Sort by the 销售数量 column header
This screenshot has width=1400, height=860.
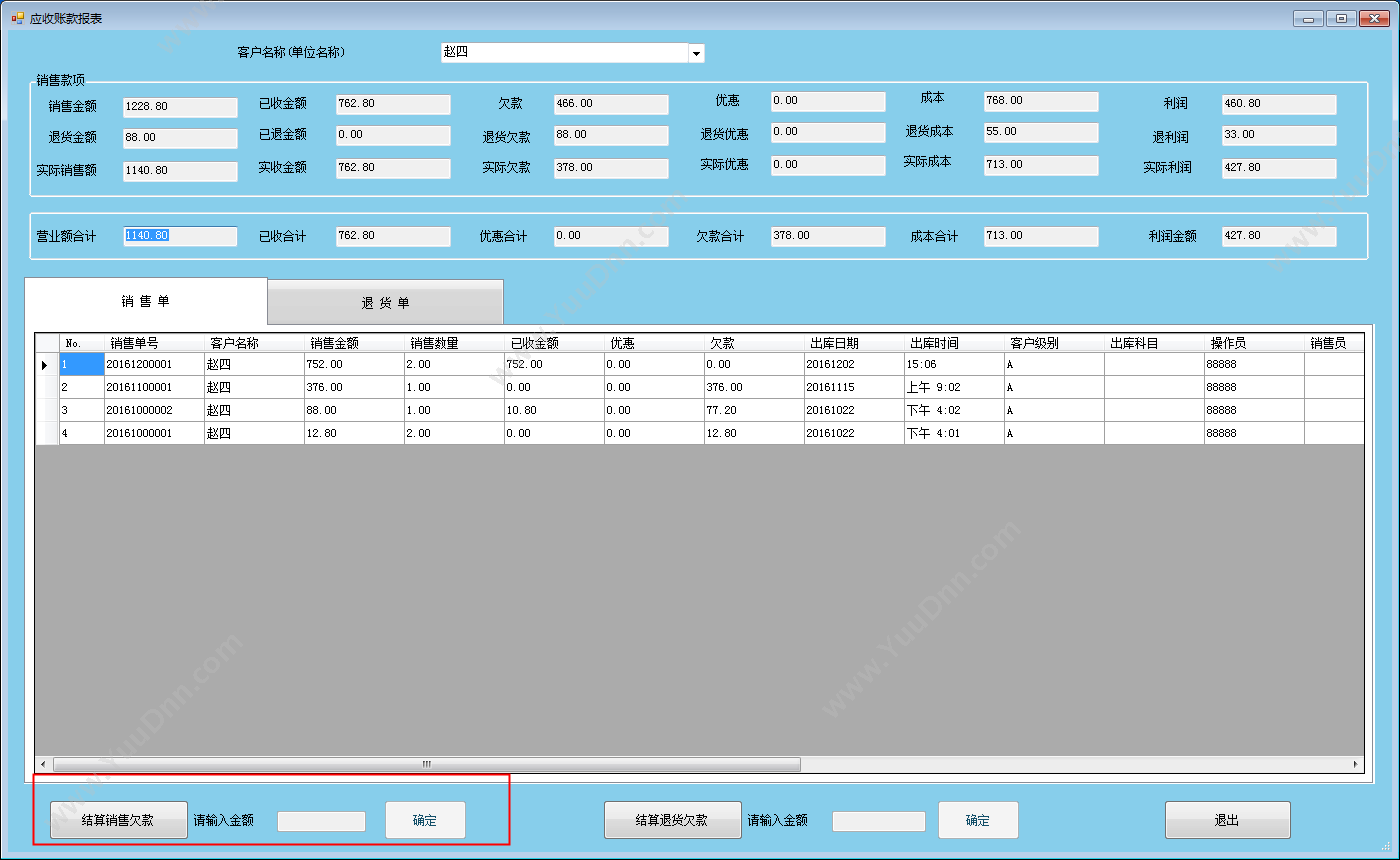point(454,343)
